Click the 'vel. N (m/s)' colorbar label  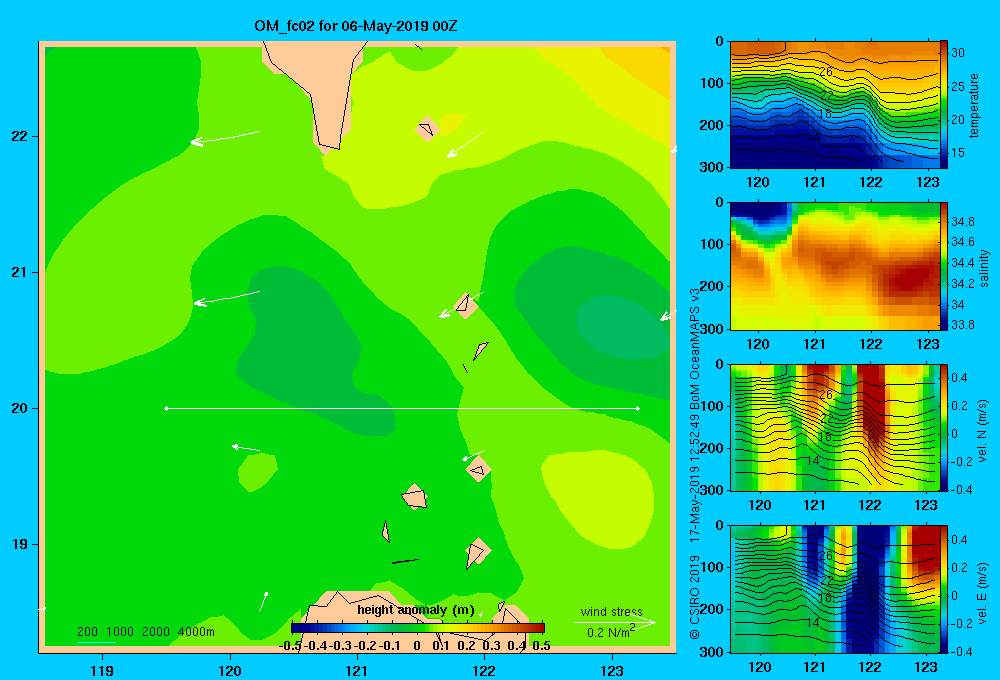tap(983, 431)
